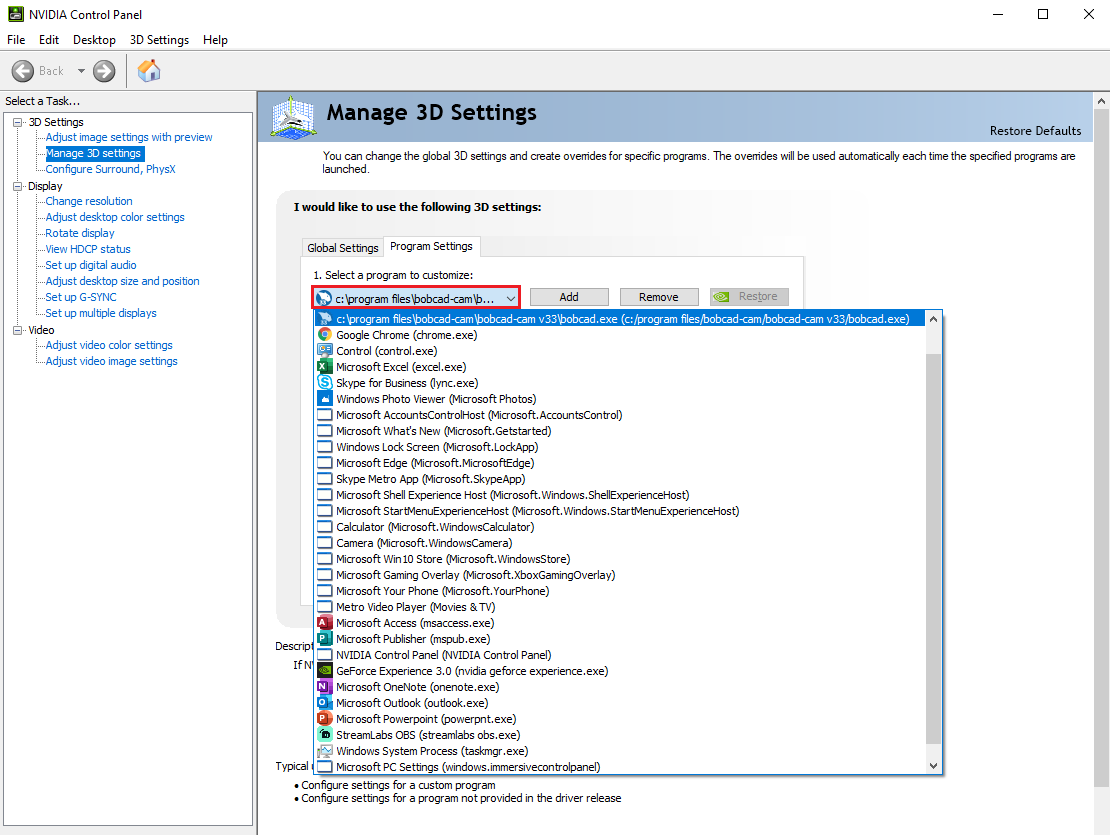Click the Microsoft OneNote icon
The image size is (1110, 835).
coord(324,687)
